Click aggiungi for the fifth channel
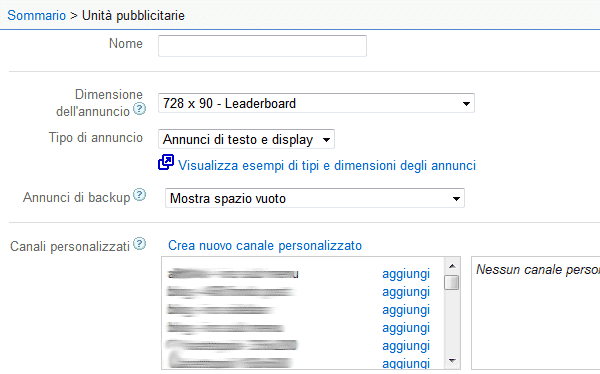Viewport: 600px width, 374px height. pos(406,346)
